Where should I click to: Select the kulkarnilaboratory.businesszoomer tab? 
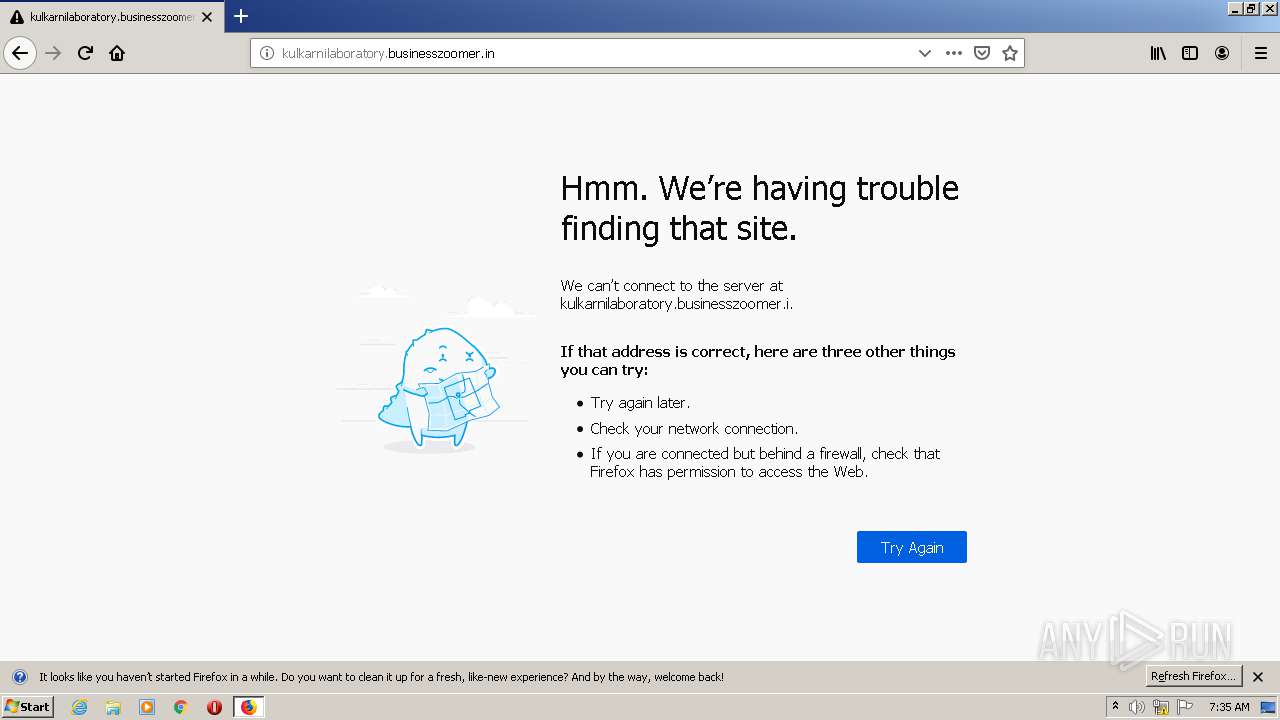110,17
